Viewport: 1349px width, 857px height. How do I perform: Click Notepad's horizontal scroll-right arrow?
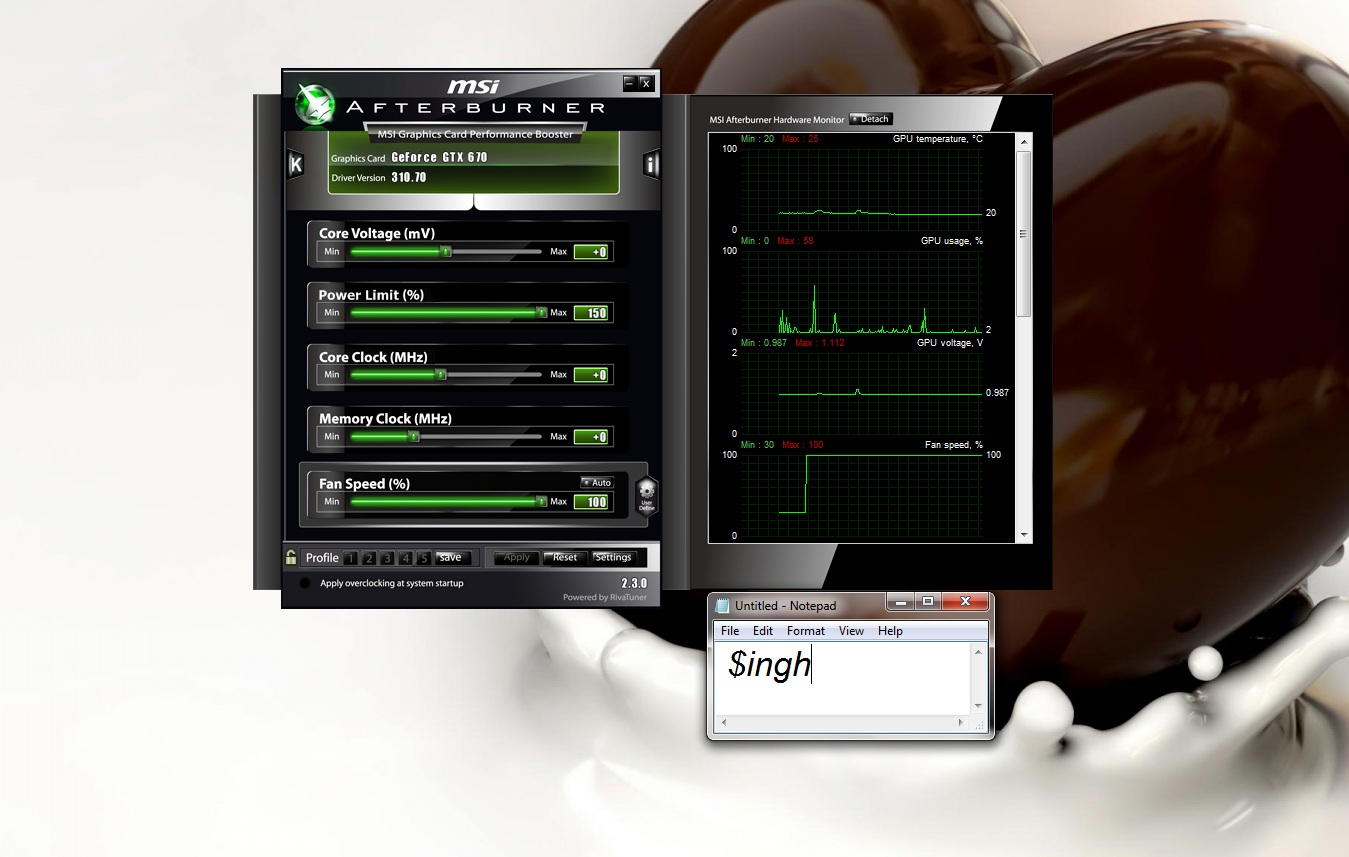coord(962,722)
